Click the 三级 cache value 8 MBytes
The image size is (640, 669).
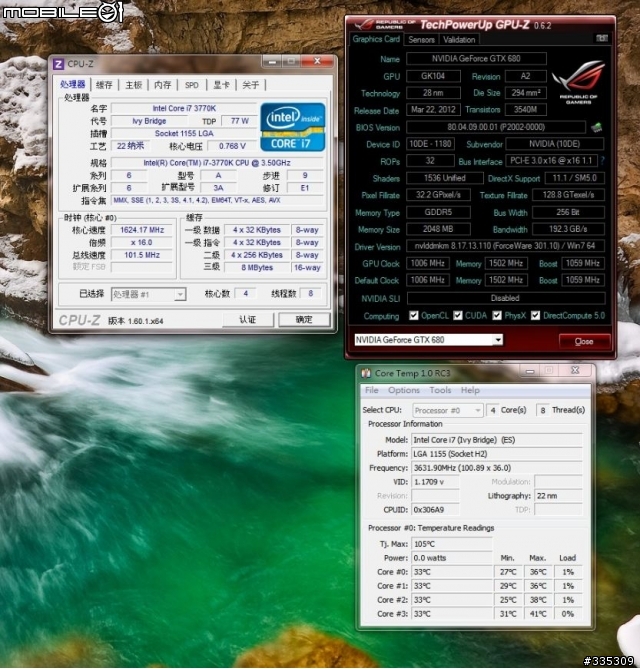[x=257, y=268]
